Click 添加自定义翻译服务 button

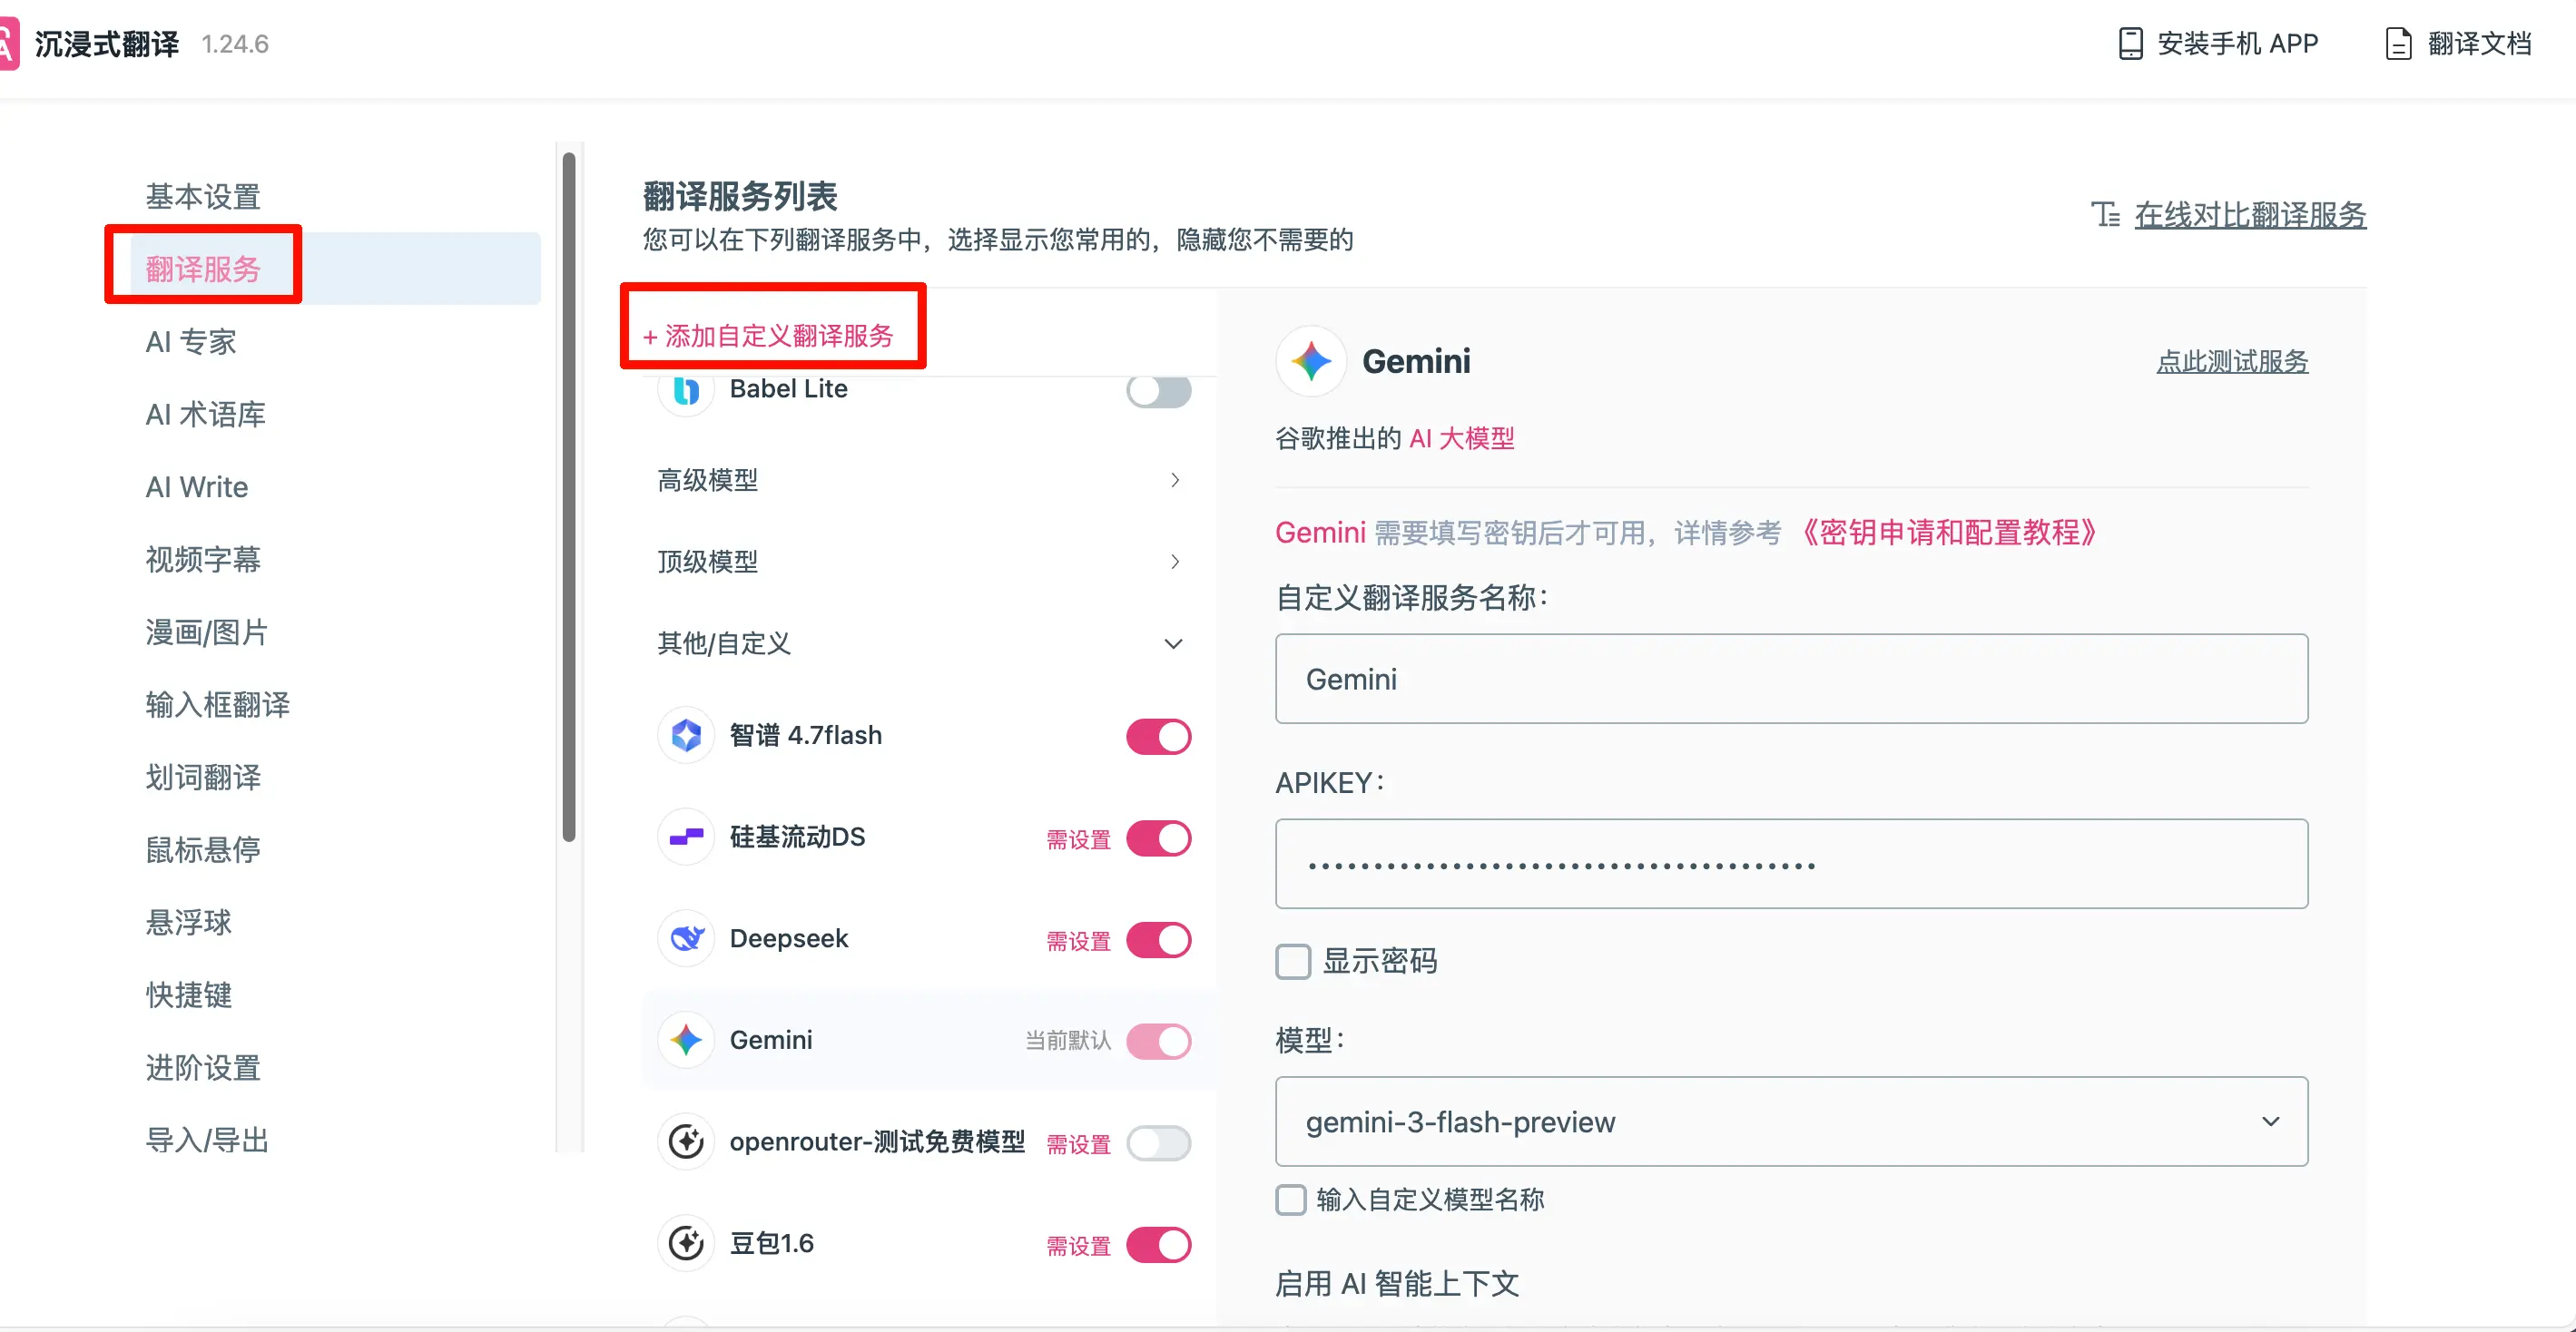point(768,336)
